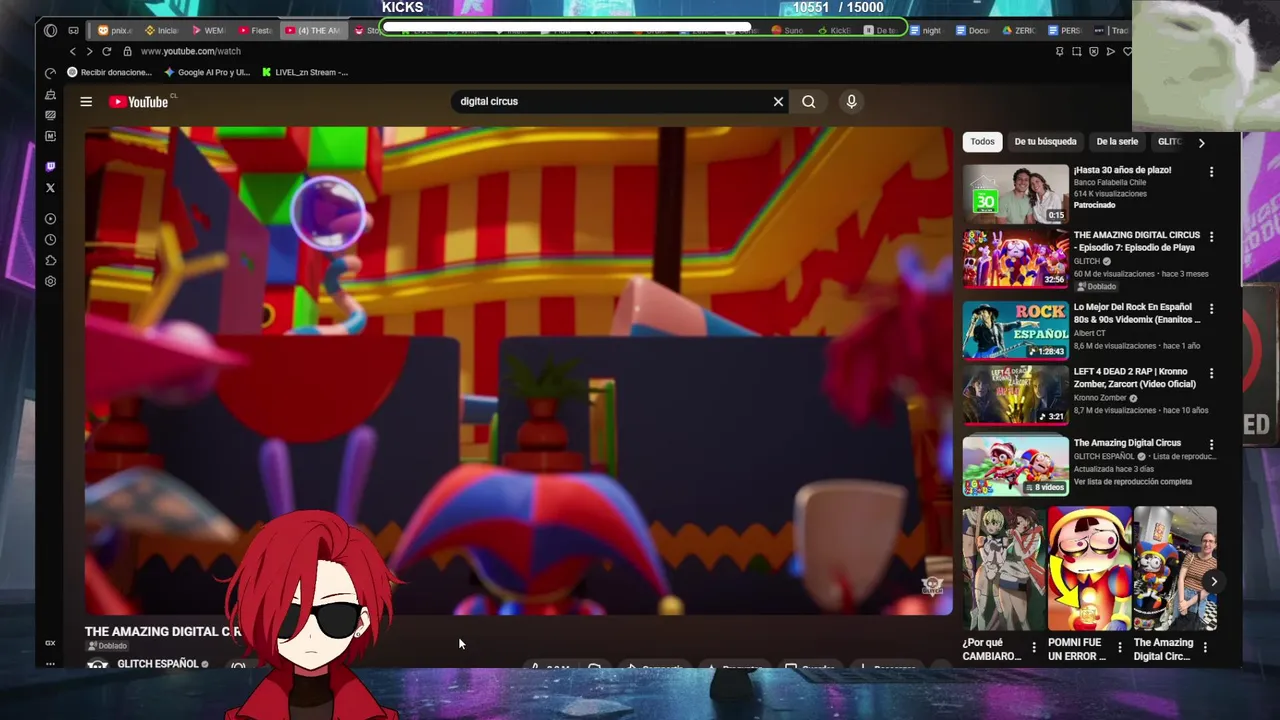Screen dimensions: 1280x720
Task: Select the 'Todos' filter chip
Action: (x=982, y=142)
